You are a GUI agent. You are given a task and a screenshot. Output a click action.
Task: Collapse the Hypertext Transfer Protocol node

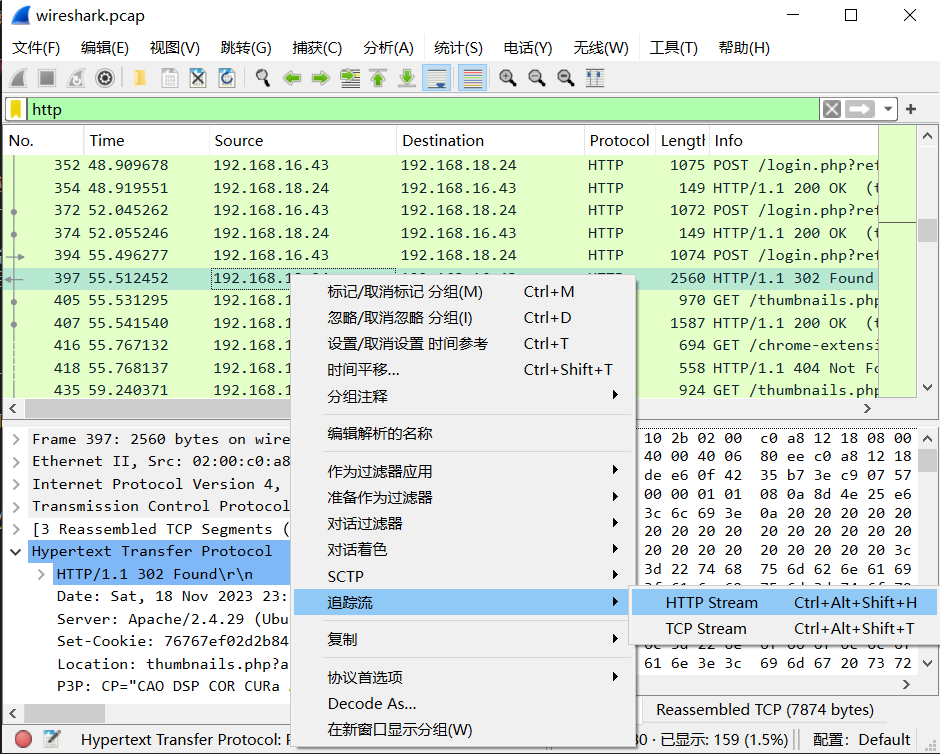pos(17,551)
